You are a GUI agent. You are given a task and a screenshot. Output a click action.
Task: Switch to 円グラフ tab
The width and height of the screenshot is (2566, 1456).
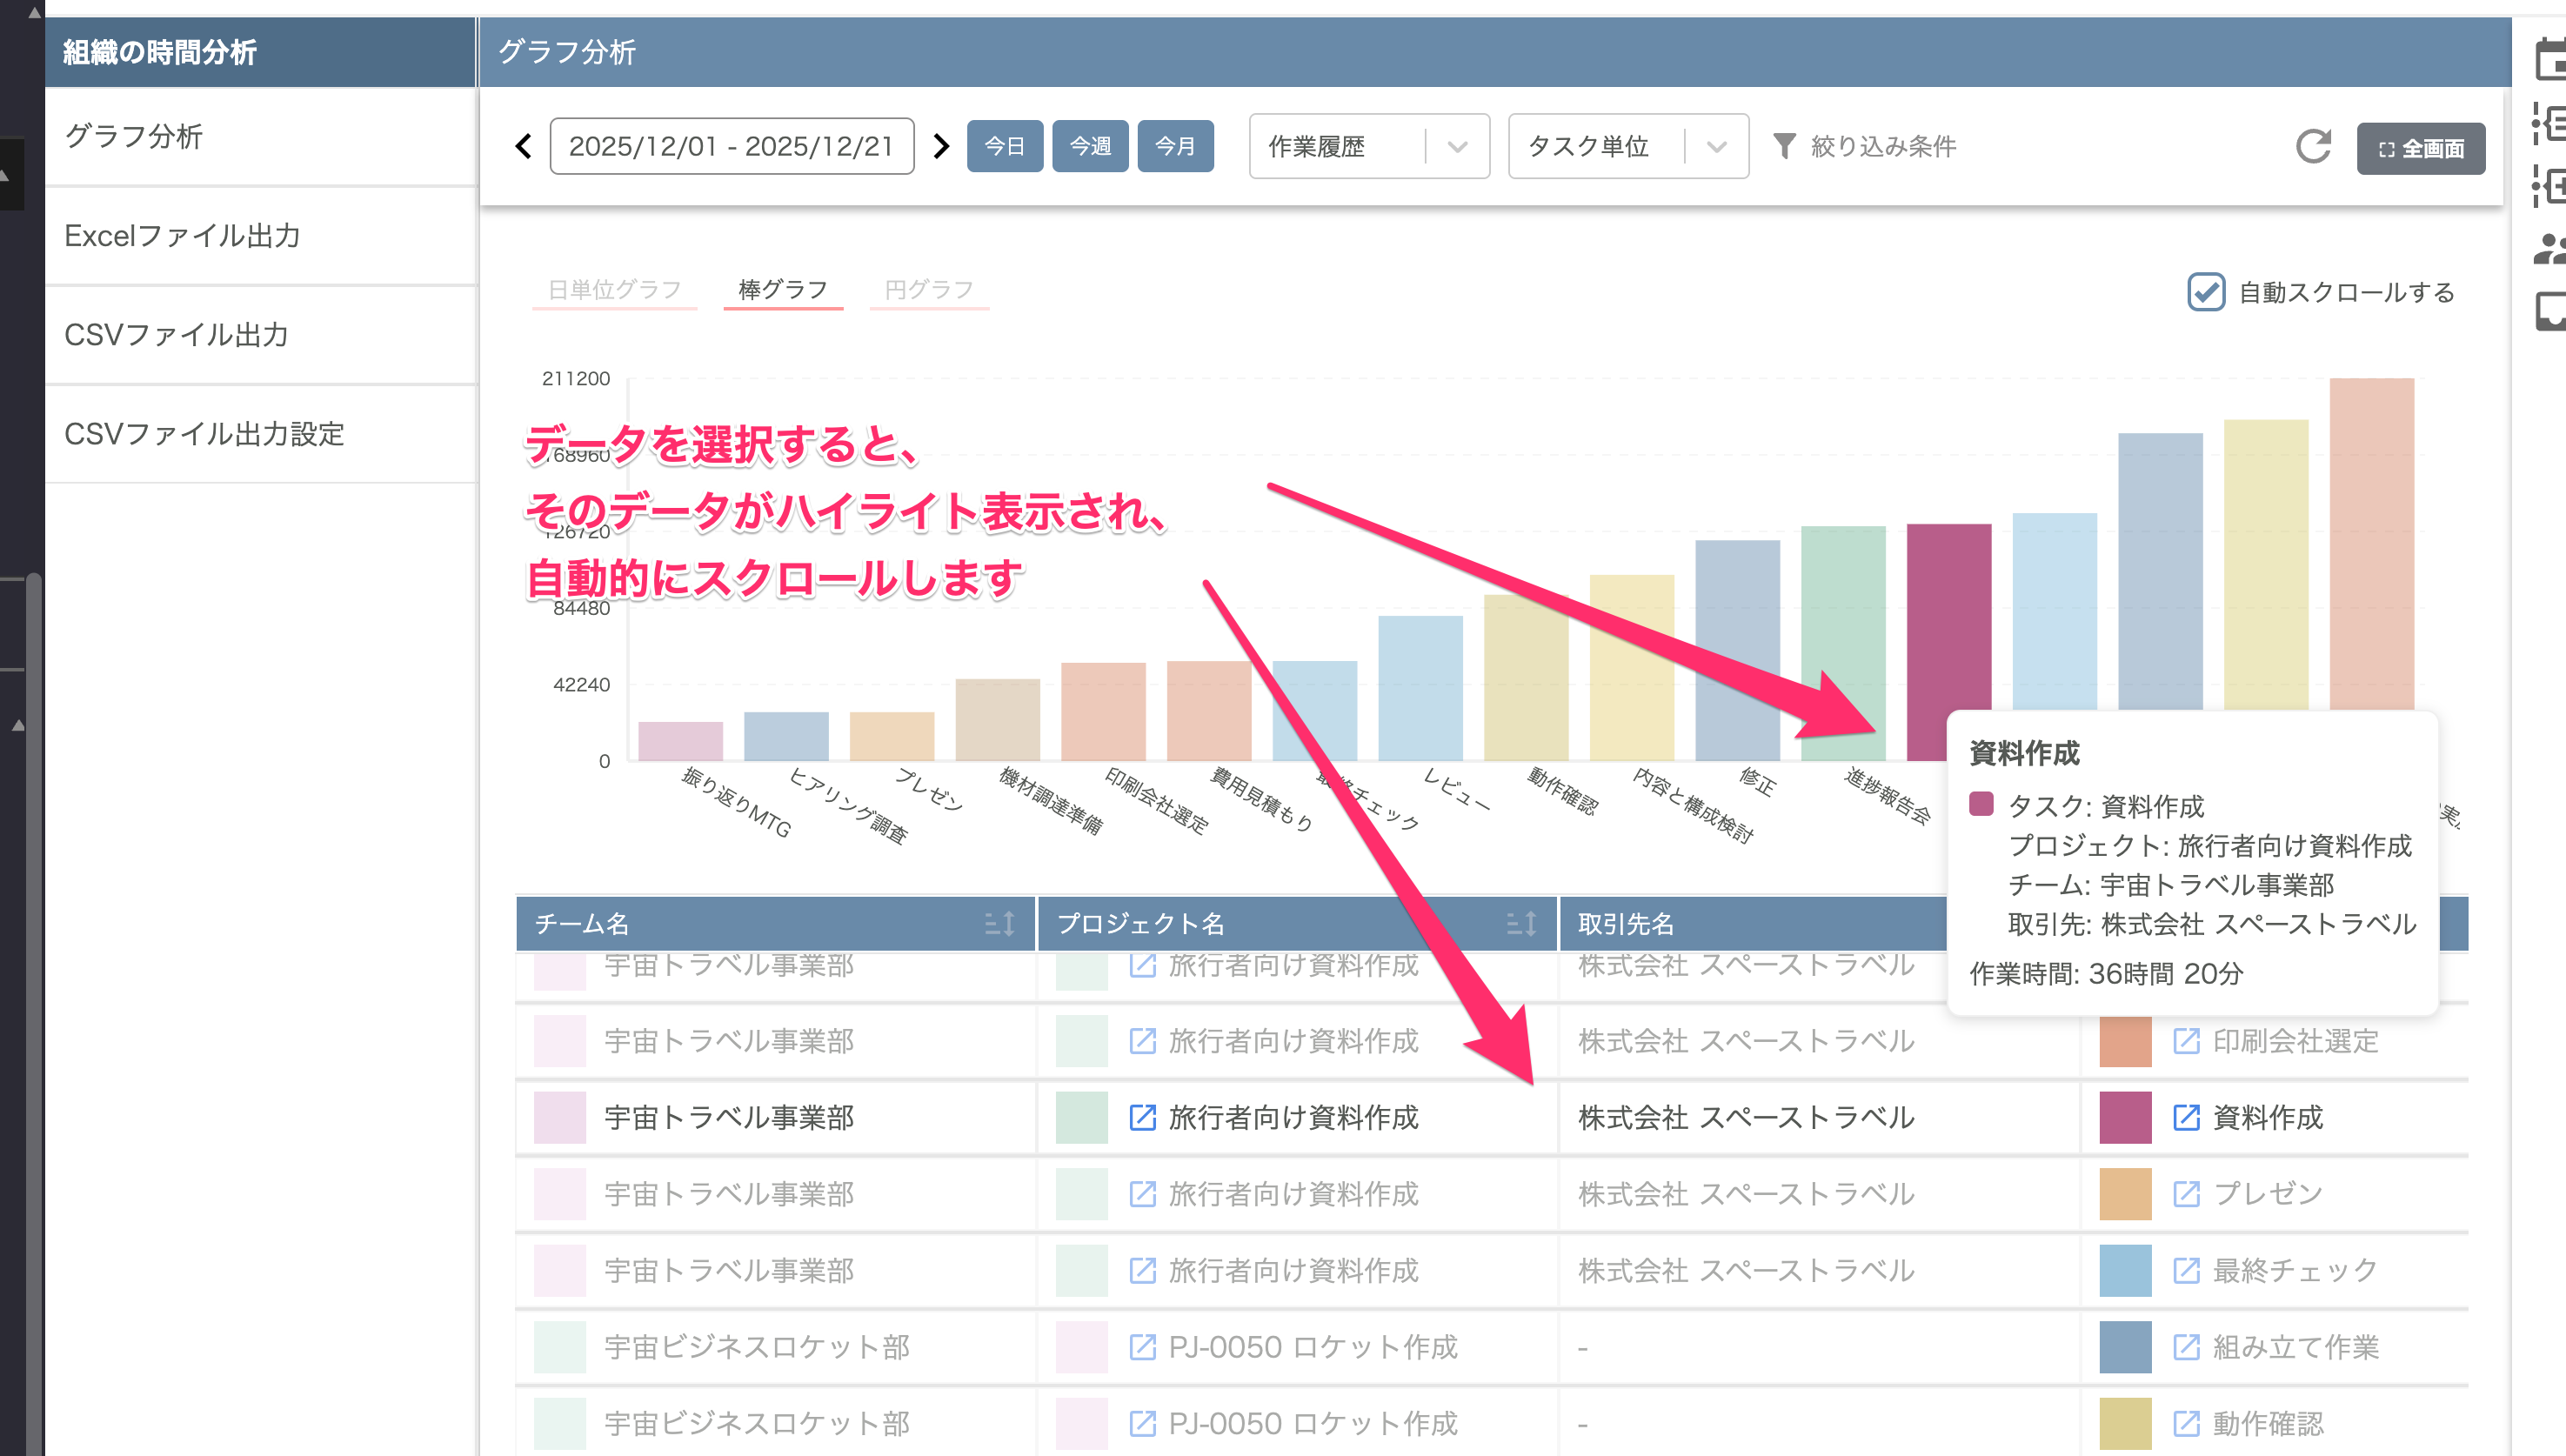coord(929,290)
